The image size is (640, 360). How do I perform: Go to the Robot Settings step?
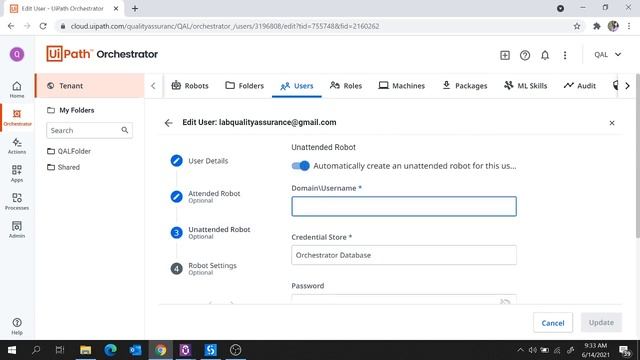(203, 268)
